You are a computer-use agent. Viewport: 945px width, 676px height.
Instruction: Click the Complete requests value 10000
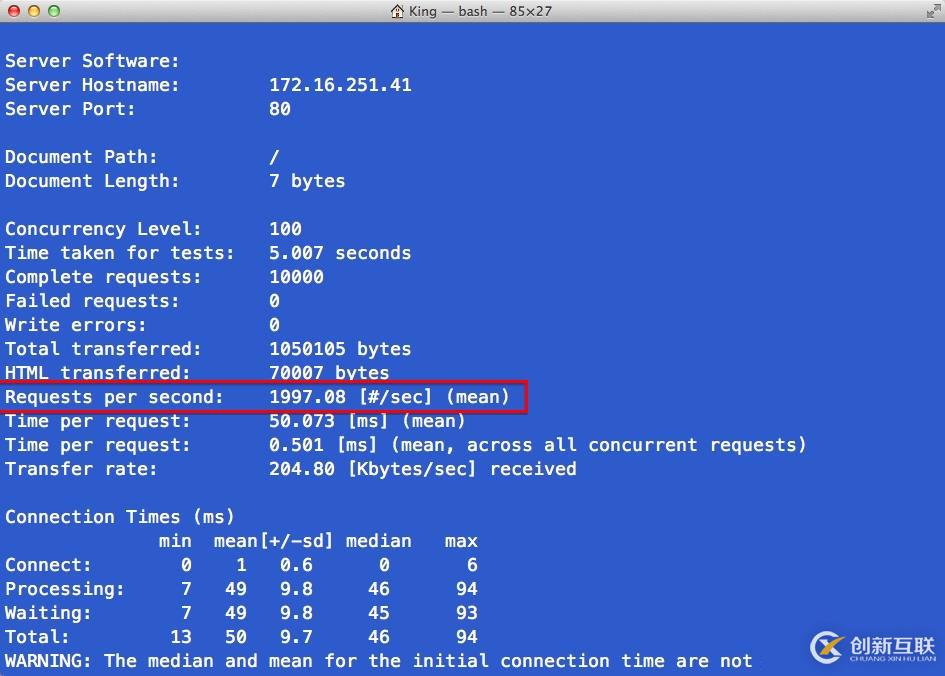tap(296, 277)
